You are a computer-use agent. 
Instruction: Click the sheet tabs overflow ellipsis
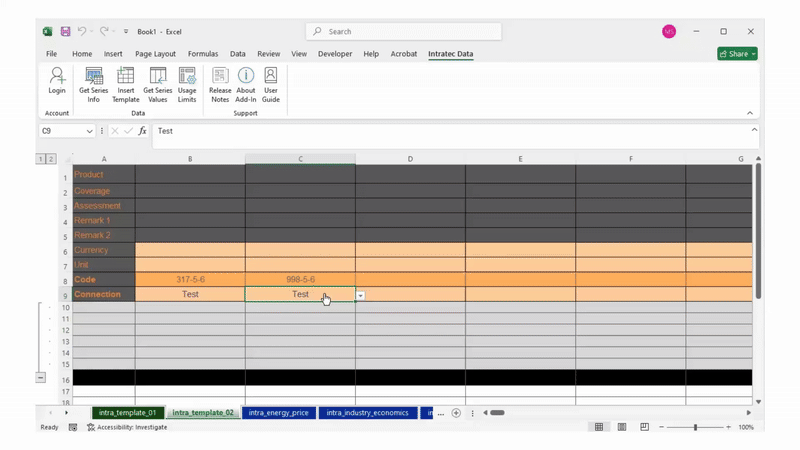coord(441,413)
